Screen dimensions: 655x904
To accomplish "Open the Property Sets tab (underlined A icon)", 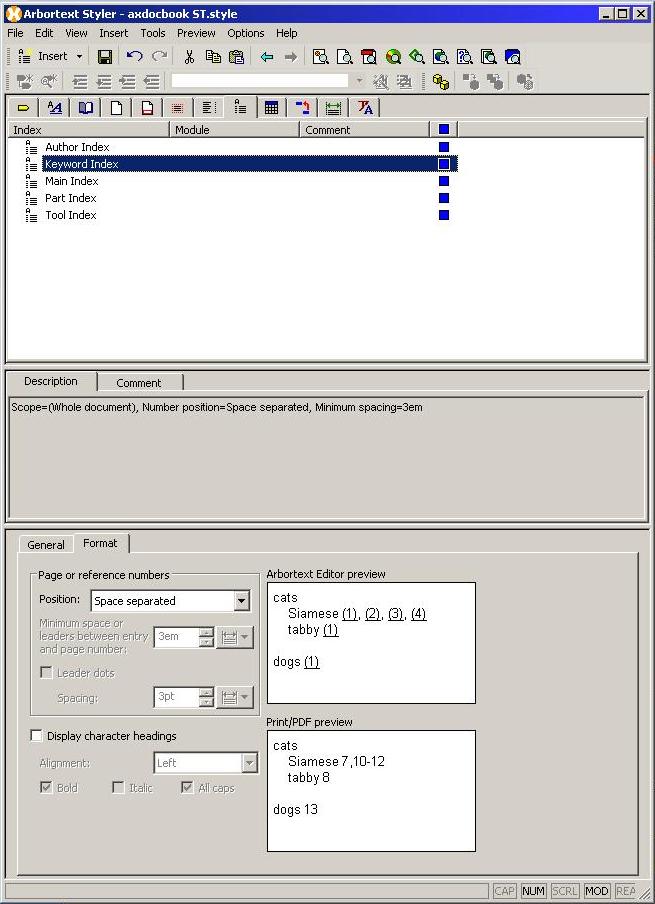I will 55,108.
